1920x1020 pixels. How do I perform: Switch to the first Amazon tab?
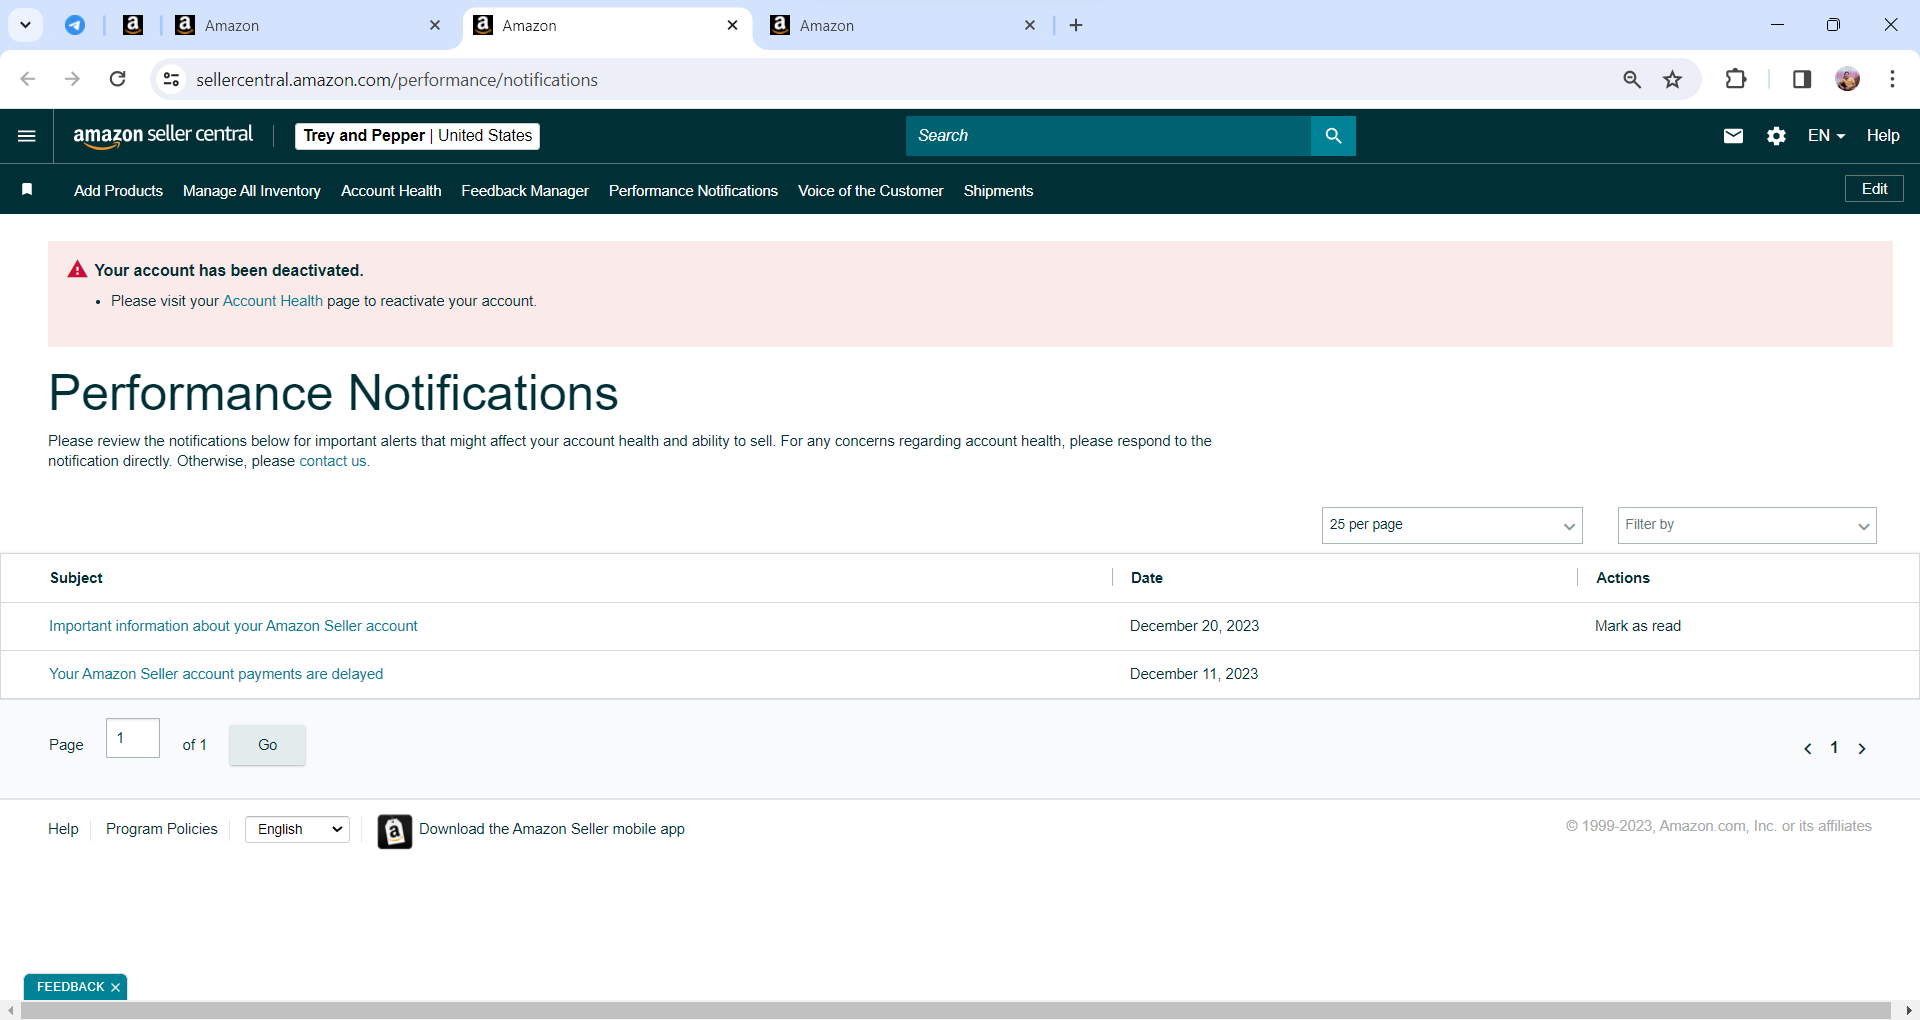tap(308, 26)
